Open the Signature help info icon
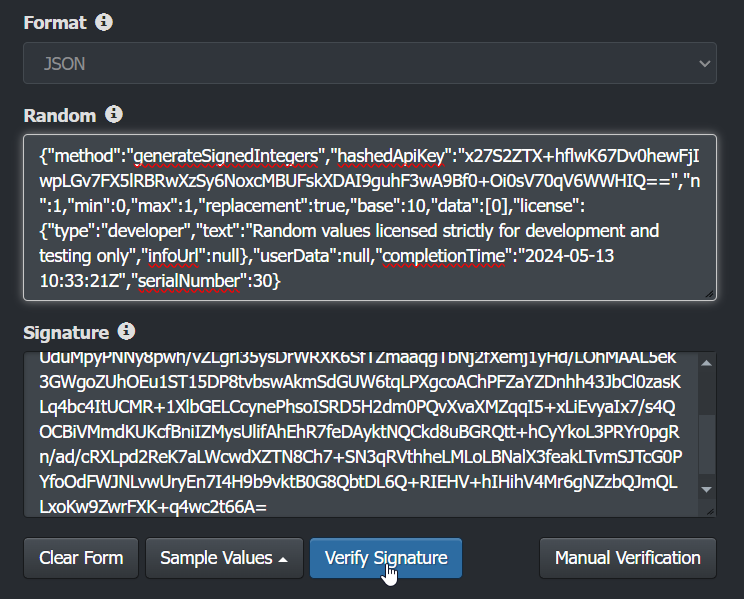Viewport: 744px width, 599px height. click(x=126, y=331)
